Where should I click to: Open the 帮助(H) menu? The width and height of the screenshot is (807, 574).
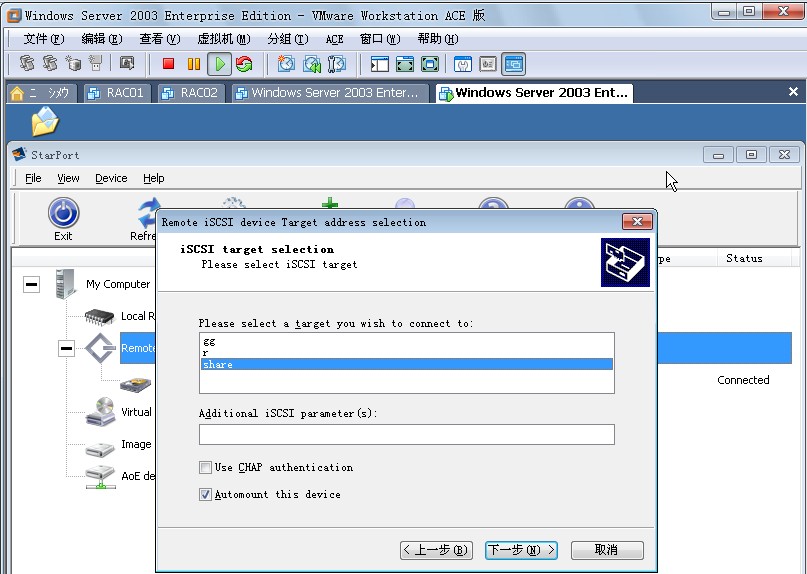[438, 39]
